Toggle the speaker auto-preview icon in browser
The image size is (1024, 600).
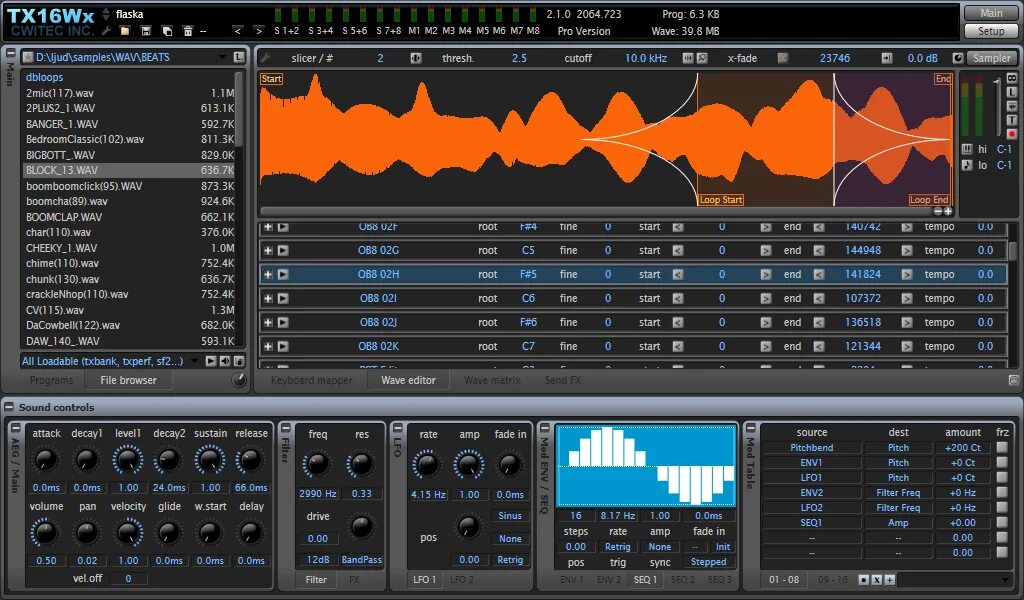click(x=225, y=361)
